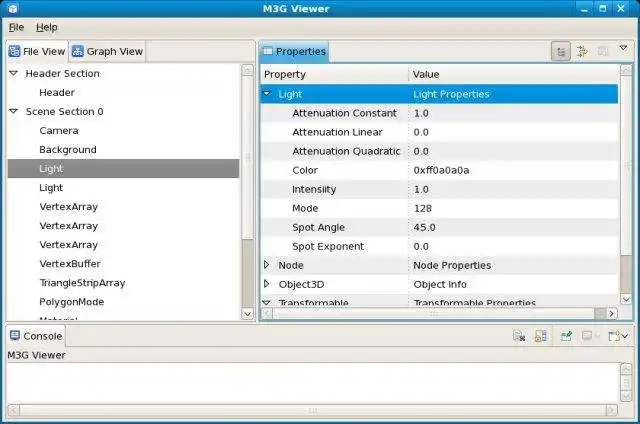Click the Mode value 128

point(422,208)
